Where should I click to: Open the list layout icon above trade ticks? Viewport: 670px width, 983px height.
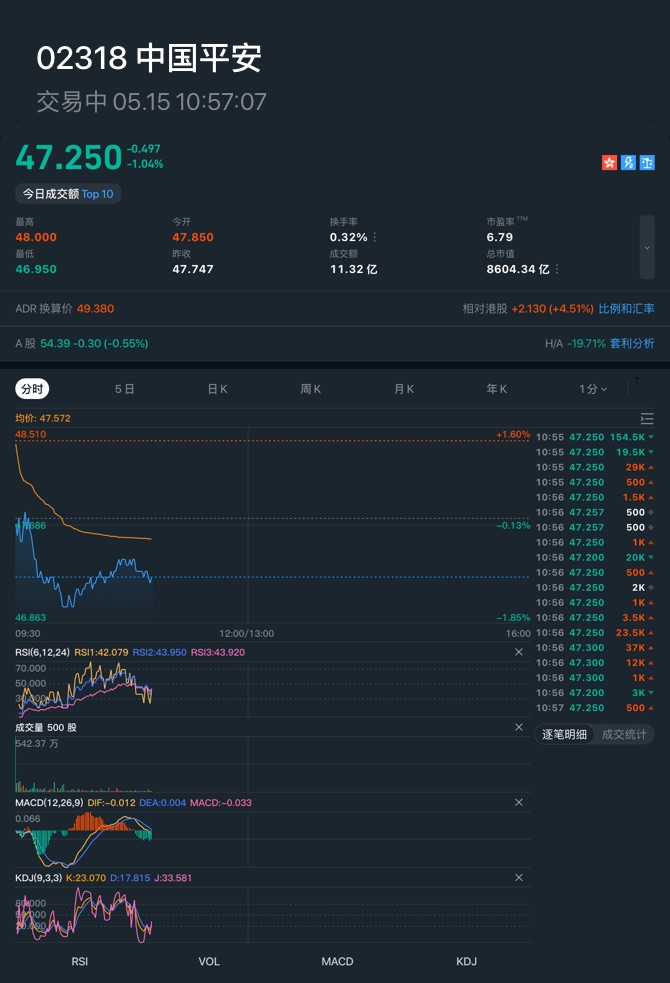647,419
